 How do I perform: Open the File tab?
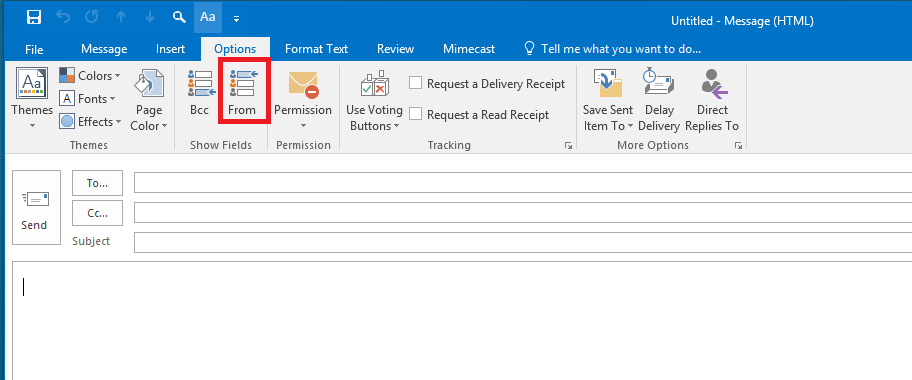pyautogui.click(x=34, y=49)
